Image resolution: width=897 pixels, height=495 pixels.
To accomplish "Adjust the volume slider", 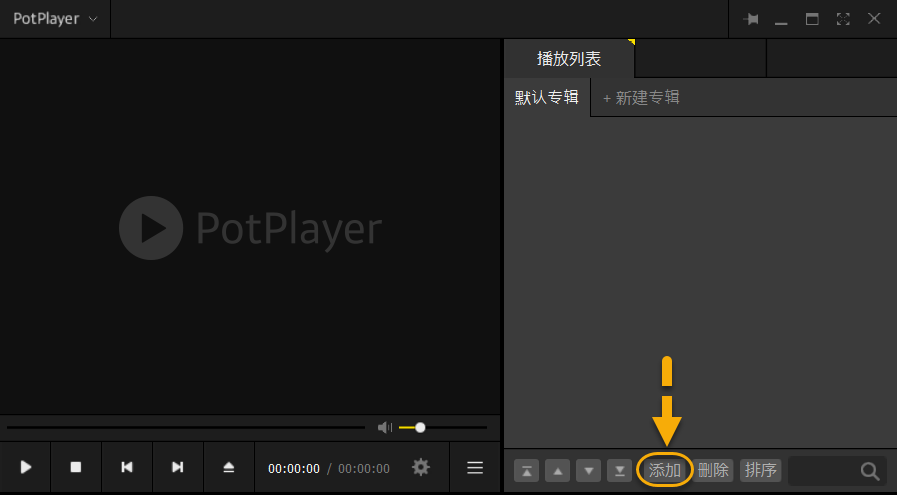I will 443,427.
